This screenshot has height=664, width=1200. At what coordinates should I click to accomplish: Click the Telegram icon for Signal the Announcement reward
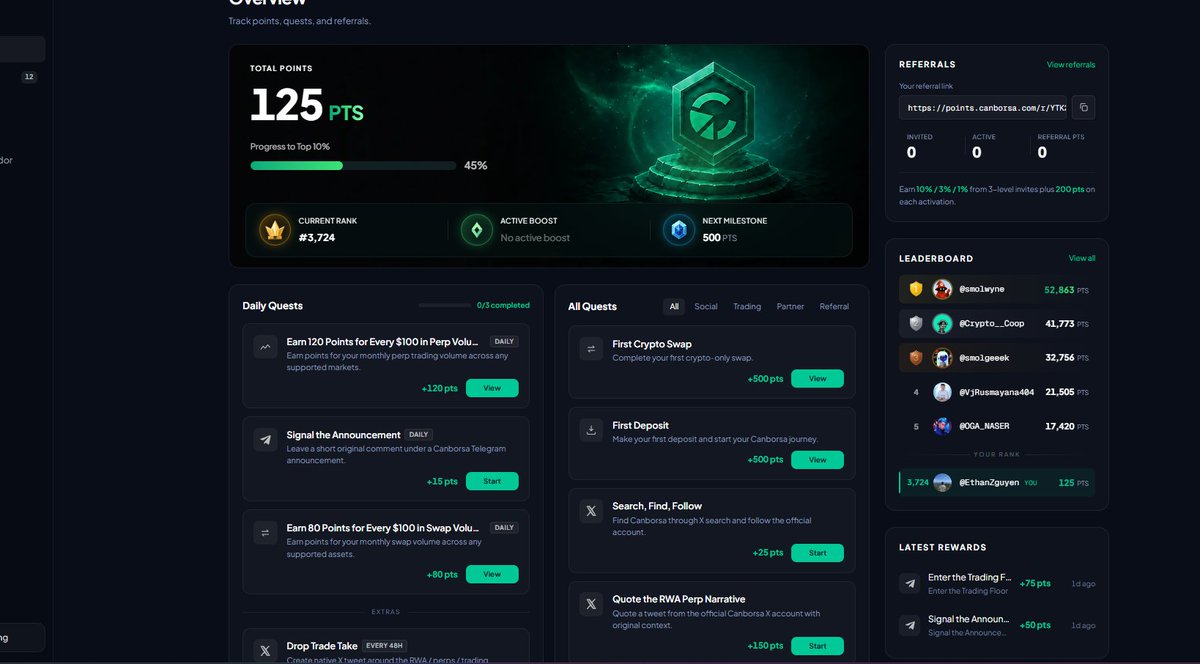click(909, 625)
